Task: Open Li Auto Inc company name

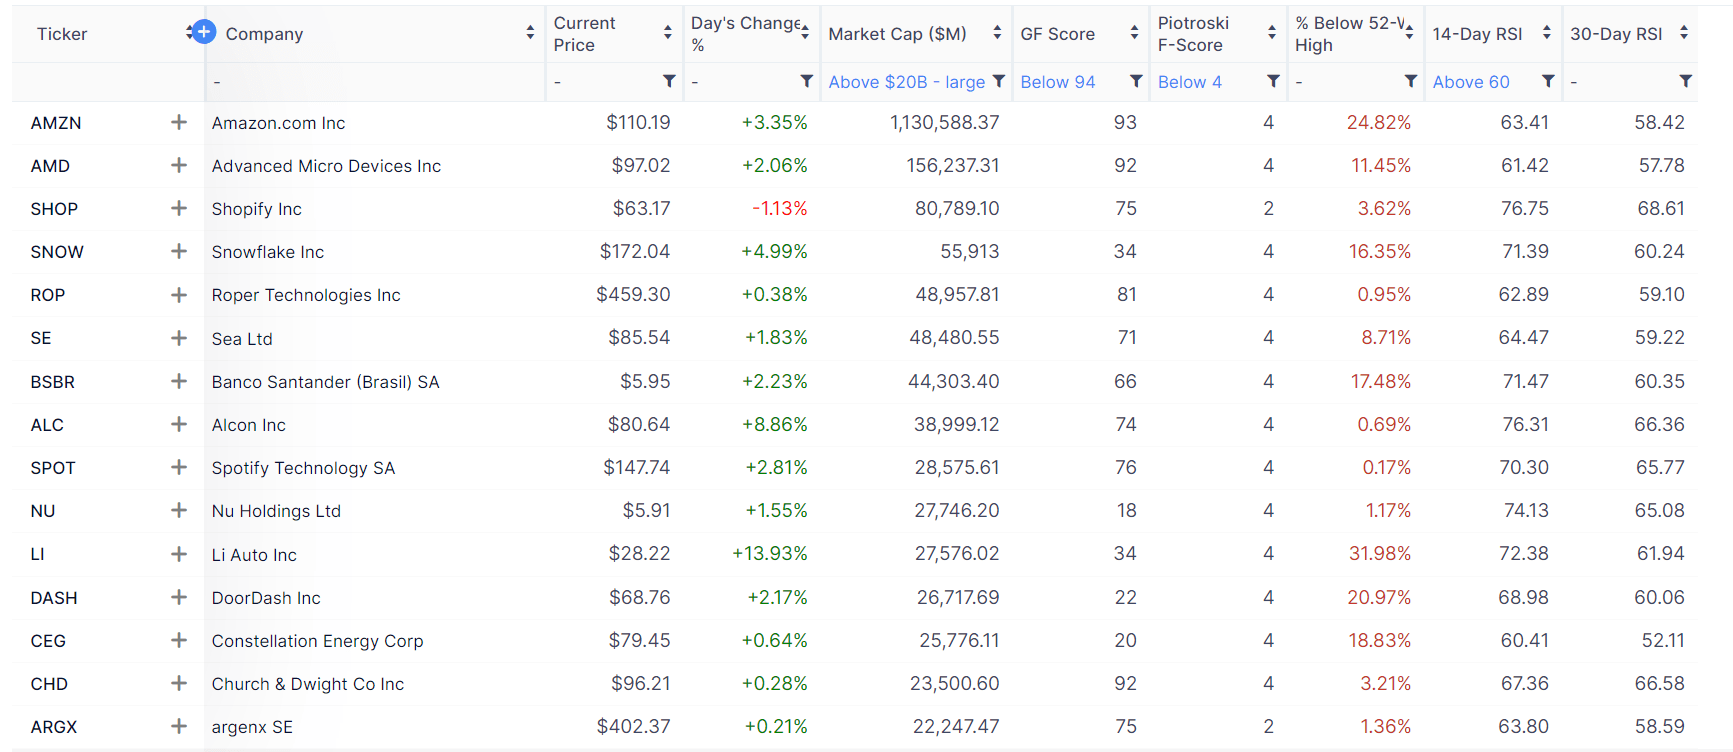Action: [x=254, y=555]
